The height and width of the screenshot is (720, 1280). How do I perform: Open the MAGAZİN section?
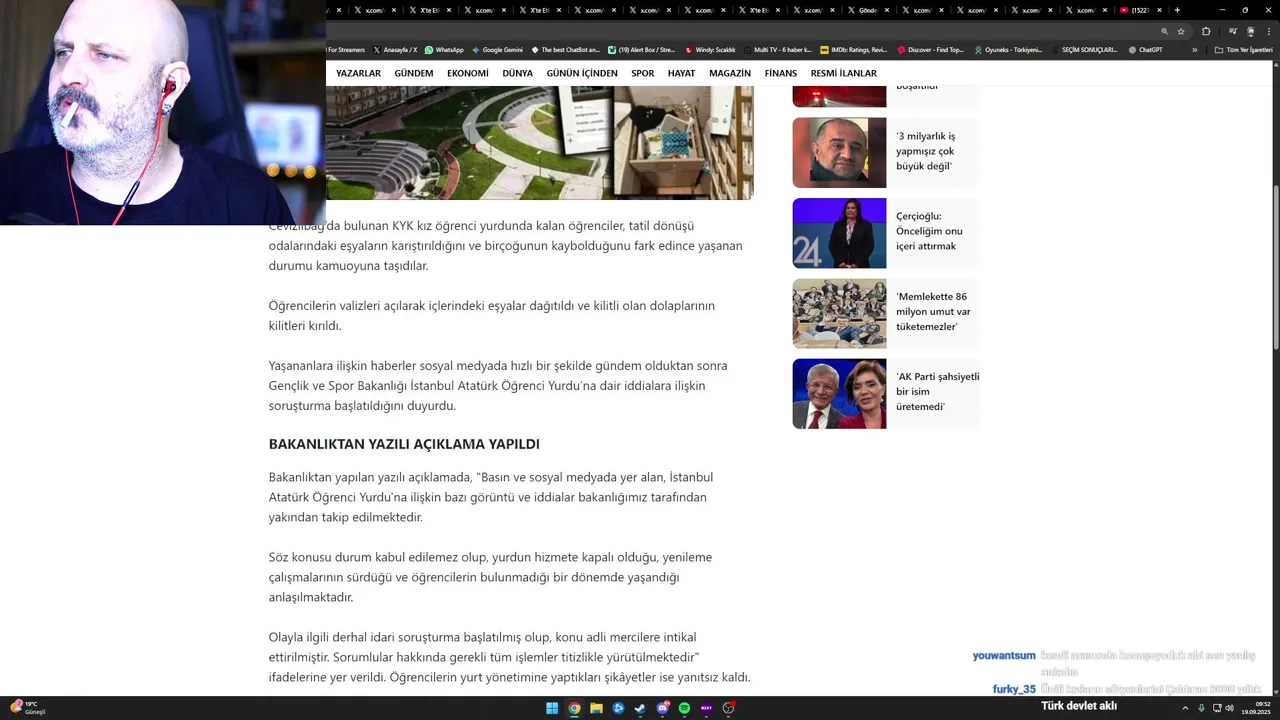[x=730, y=73]
